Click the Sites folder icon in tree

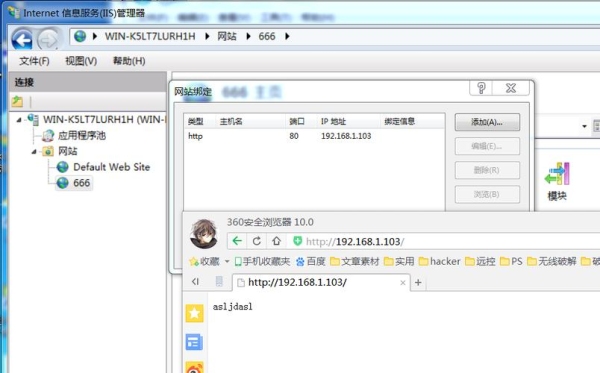pos(48,151)
